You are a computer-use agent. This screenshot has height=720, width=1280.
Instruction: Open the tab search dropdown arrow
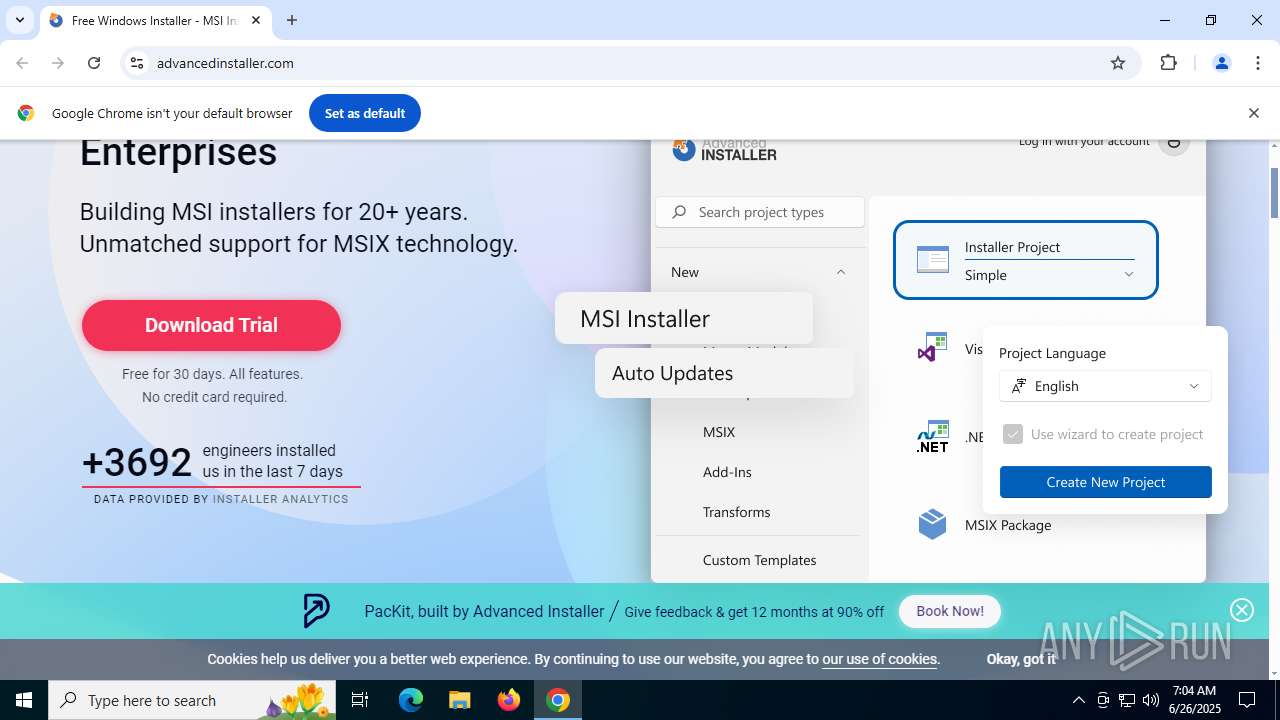tap(19, 20)
